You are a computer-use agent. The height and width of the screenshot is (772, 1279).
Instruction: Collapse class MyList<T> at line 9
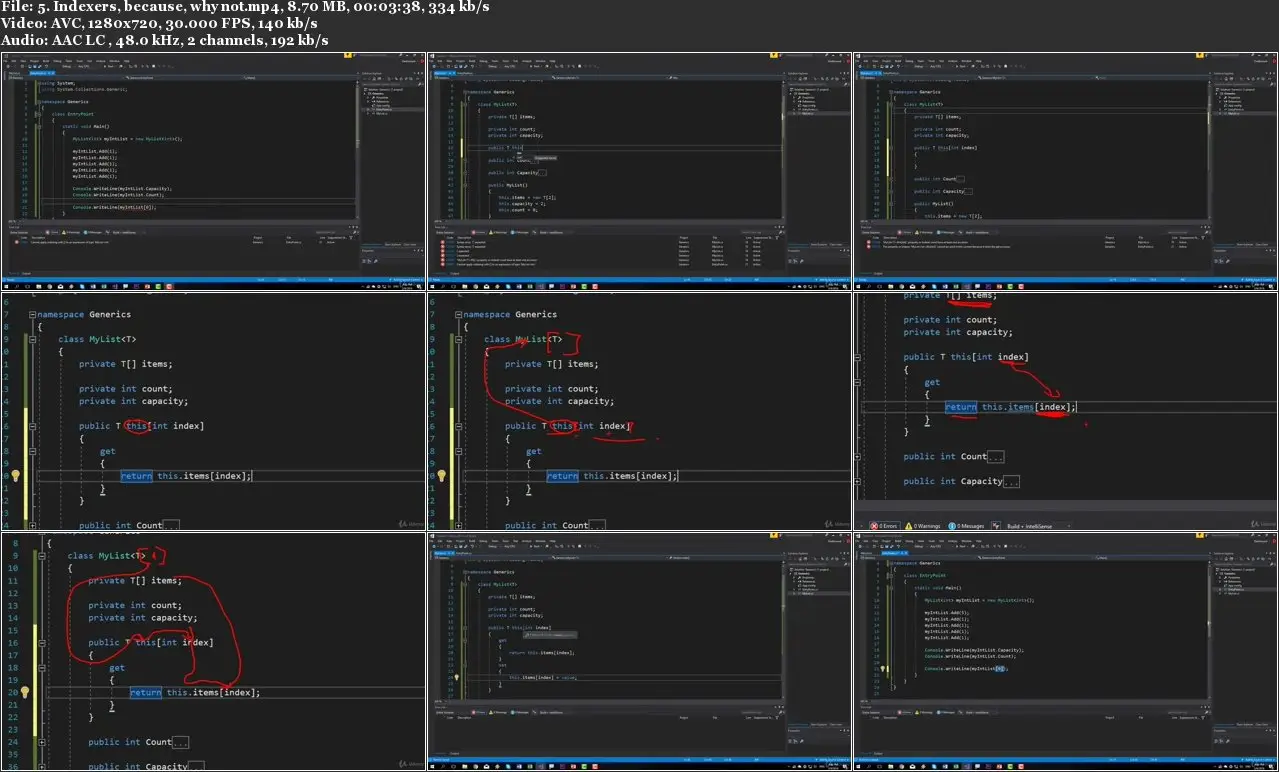[43, 555]
